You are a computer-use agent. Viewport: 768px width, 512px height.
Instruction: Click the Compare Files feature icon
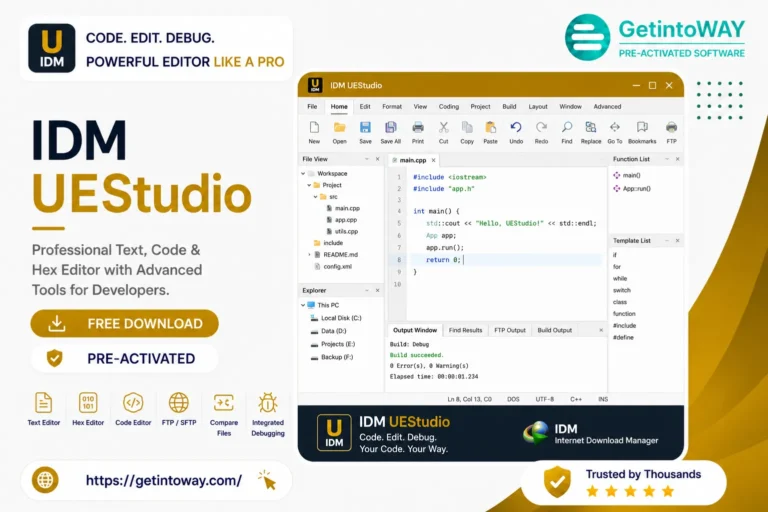224,403
